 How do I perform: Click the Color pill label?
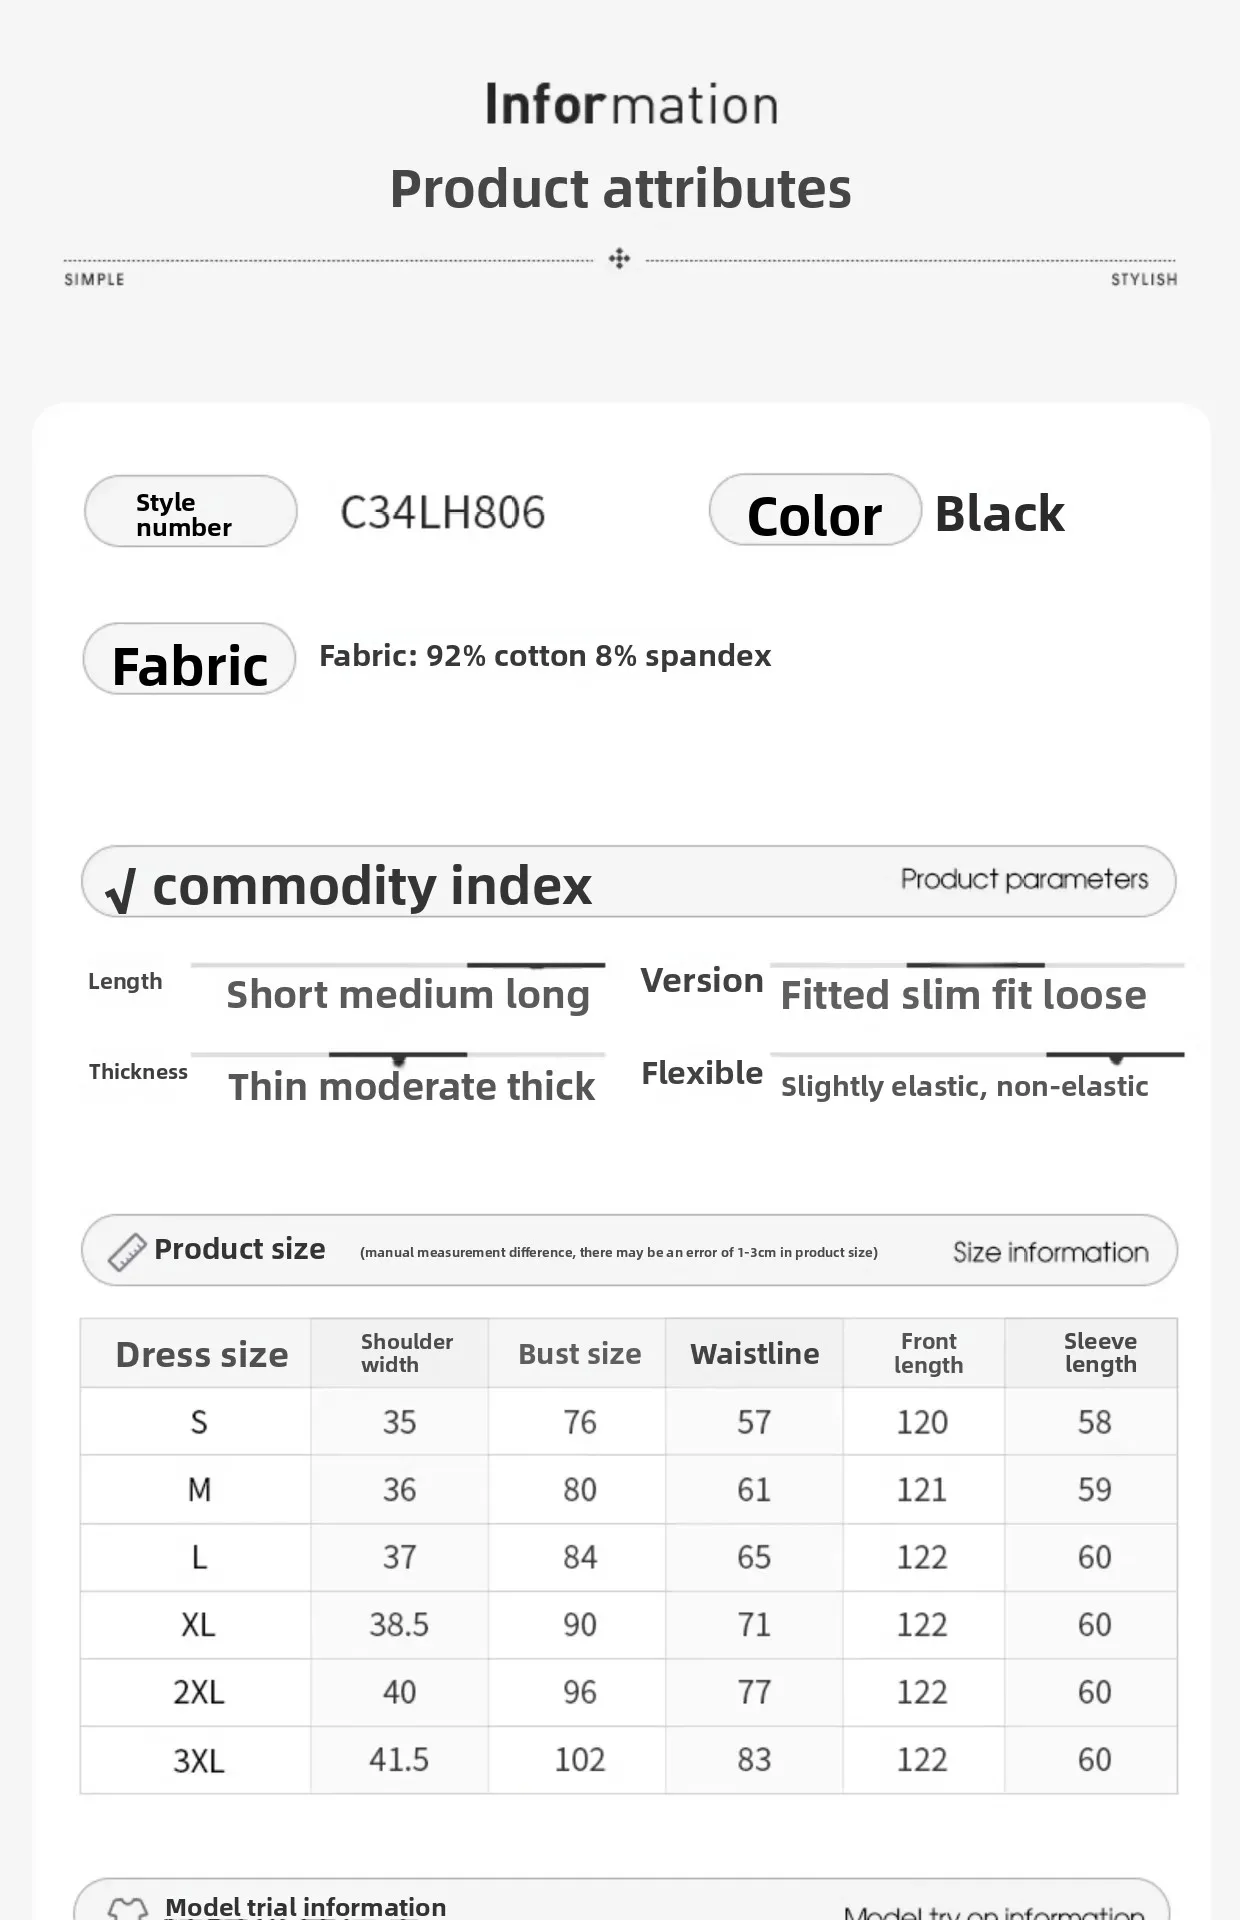pos(814,512)
